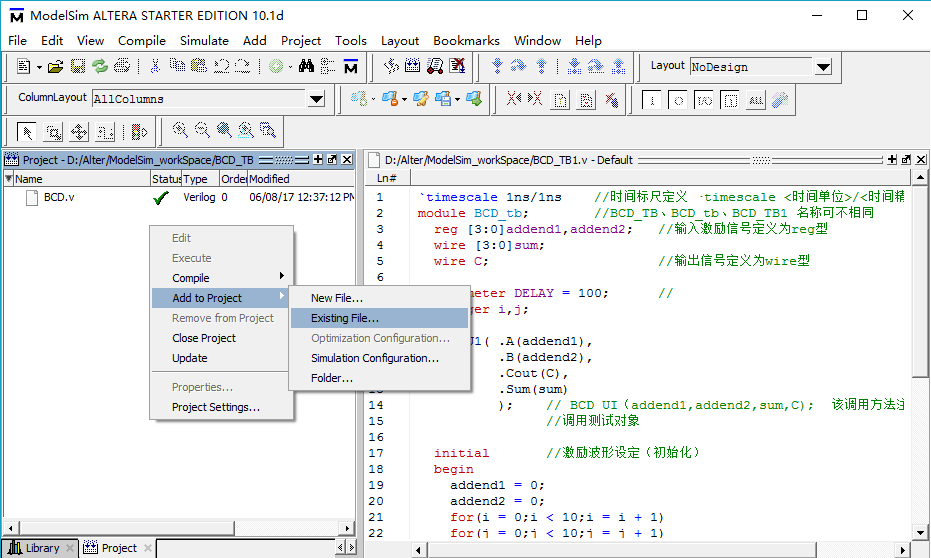
Task: Click the Simulate icon with wheels
Action: [x=435, y=66]
